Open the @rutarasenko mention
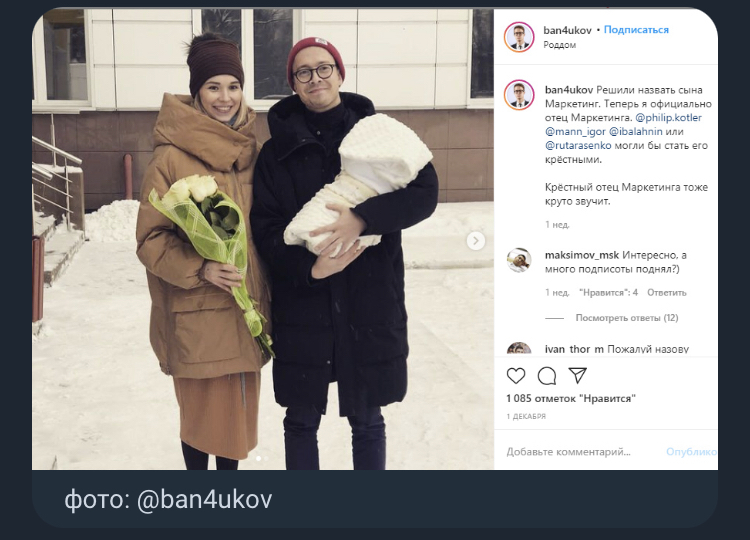Image resolution: width=750 pixels, height=540 pixels. click(578, 145)
